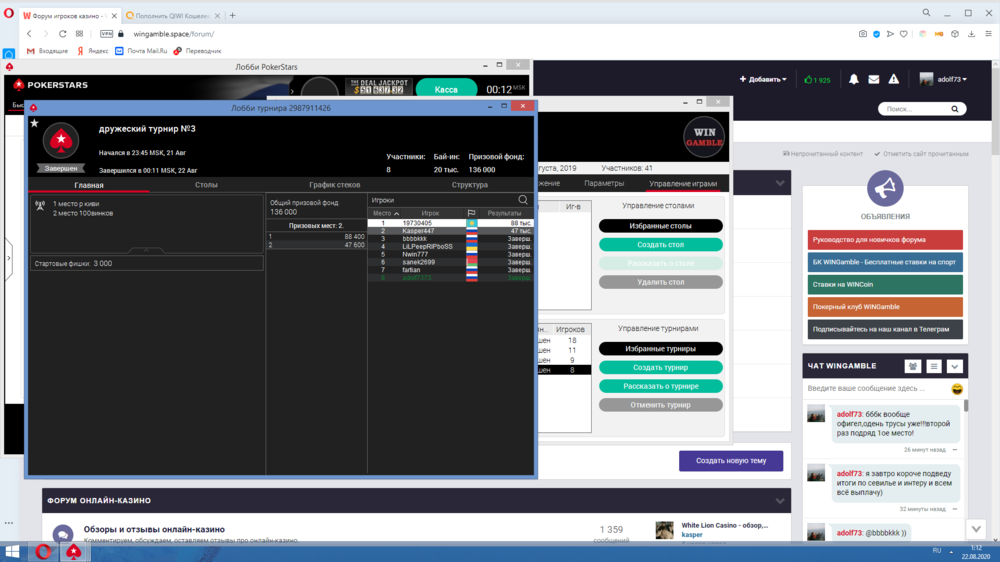
Task: Click the chat message input field
Action: tap(875, 388)
